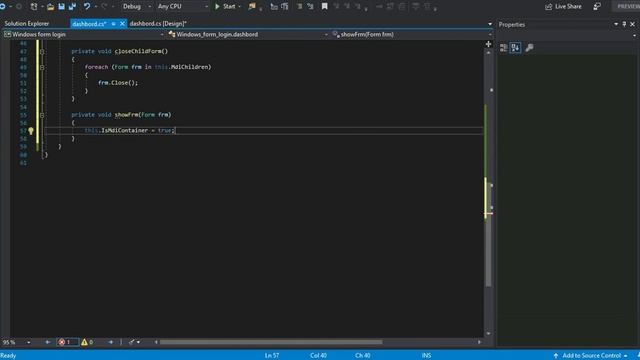Collapse the showFrm method

[42, 116]
